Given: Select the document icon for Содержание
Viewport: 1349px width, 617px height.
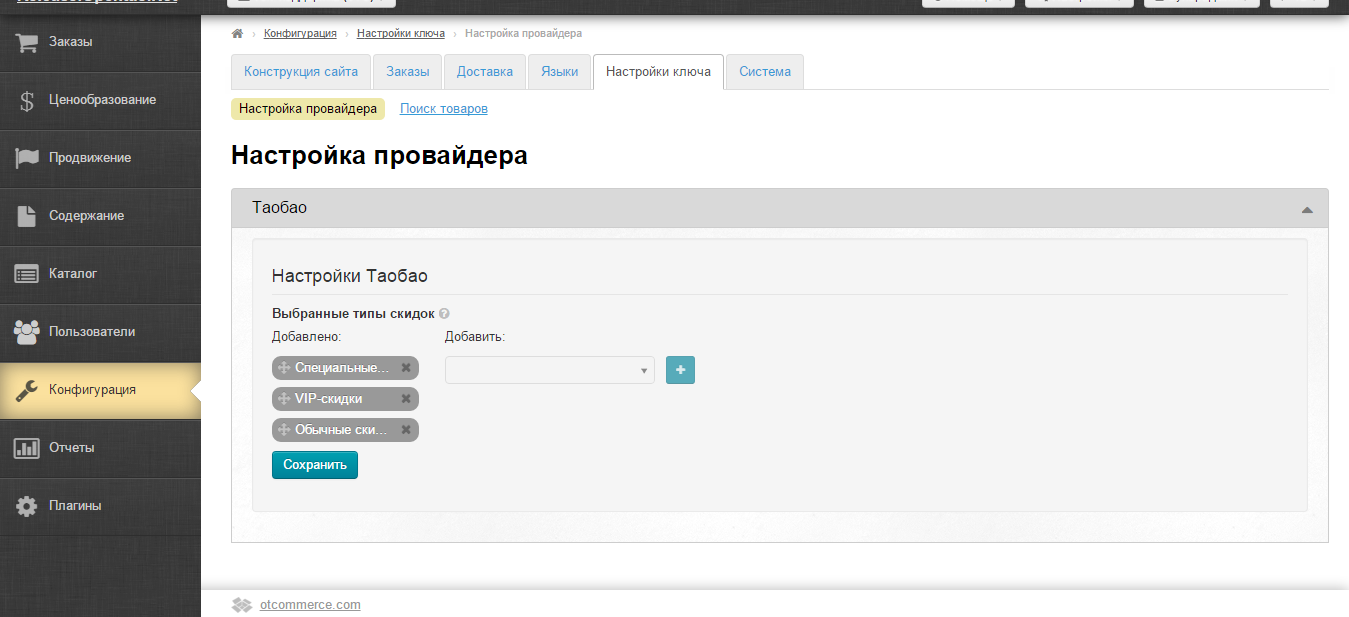Looking at the screenshot, I should 27,216.
